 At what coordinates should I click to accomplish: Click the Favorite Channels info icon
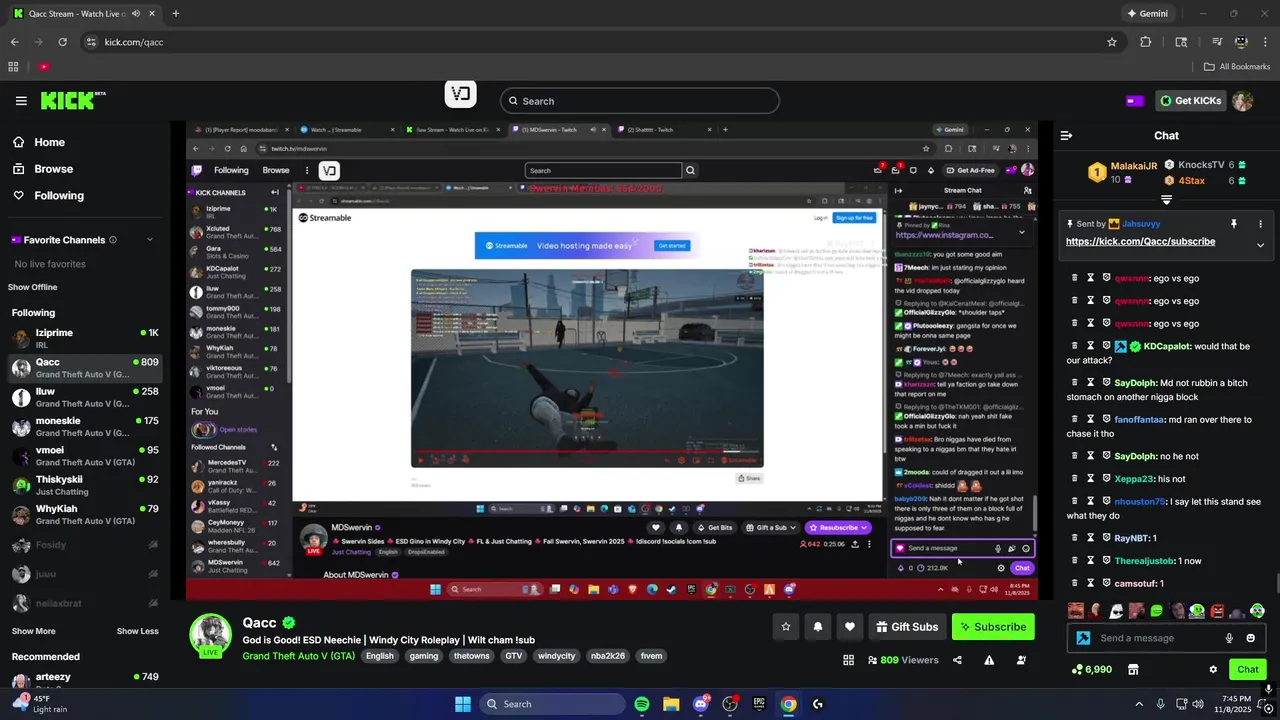(113, 240)
